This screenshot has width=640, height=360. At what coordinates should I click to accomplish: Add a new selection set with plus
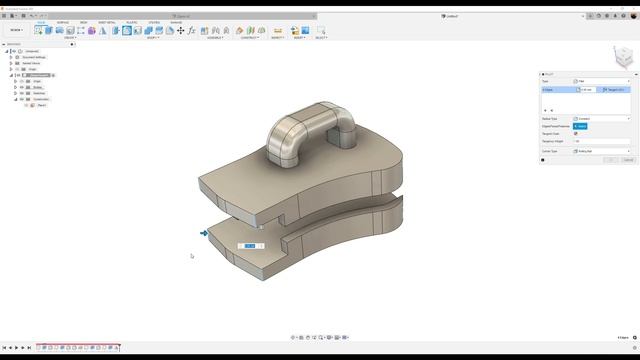(545, 111)
